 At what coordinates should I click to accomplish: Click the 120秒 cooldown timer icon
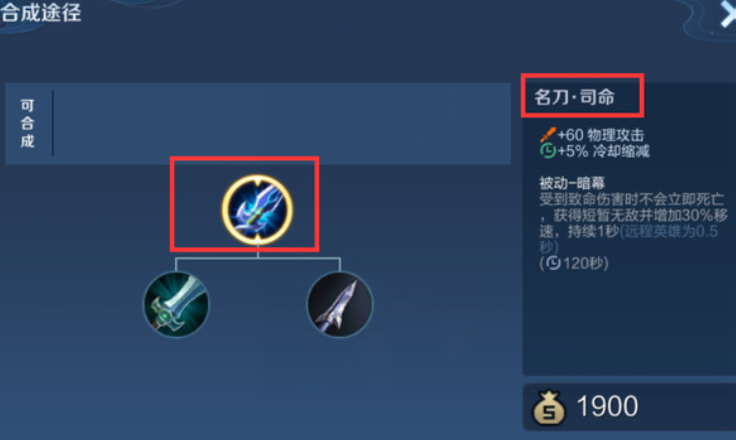553,263
